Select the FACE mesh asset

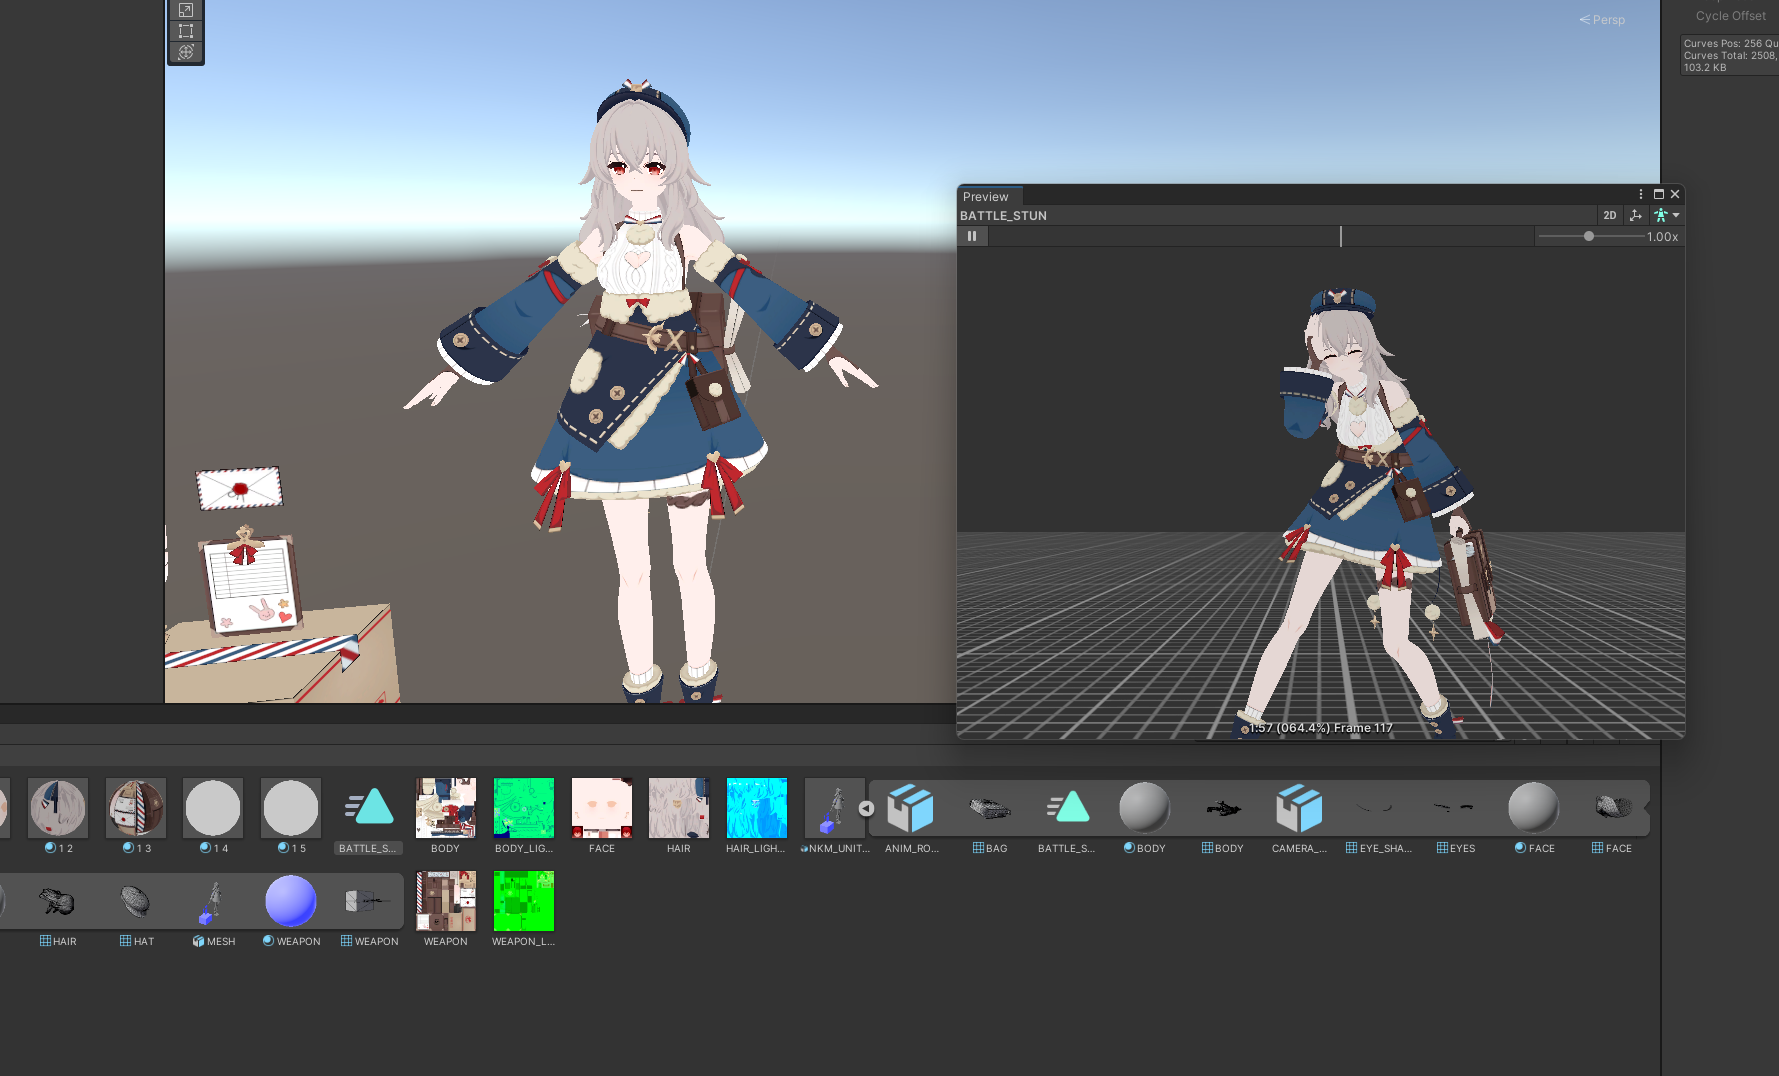click(1611, 808)
